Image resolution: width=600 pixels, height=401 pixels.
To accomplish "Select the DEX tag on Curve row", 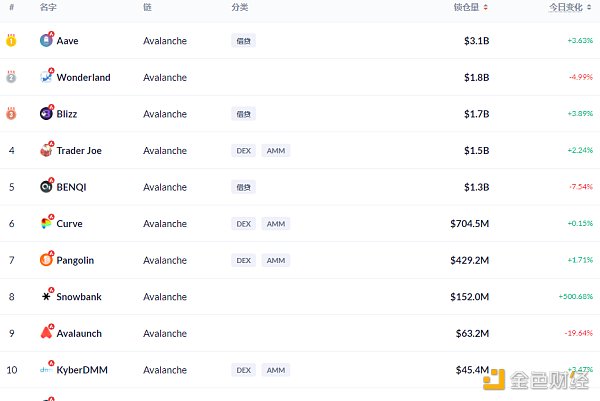I will (x=243, y=224).
